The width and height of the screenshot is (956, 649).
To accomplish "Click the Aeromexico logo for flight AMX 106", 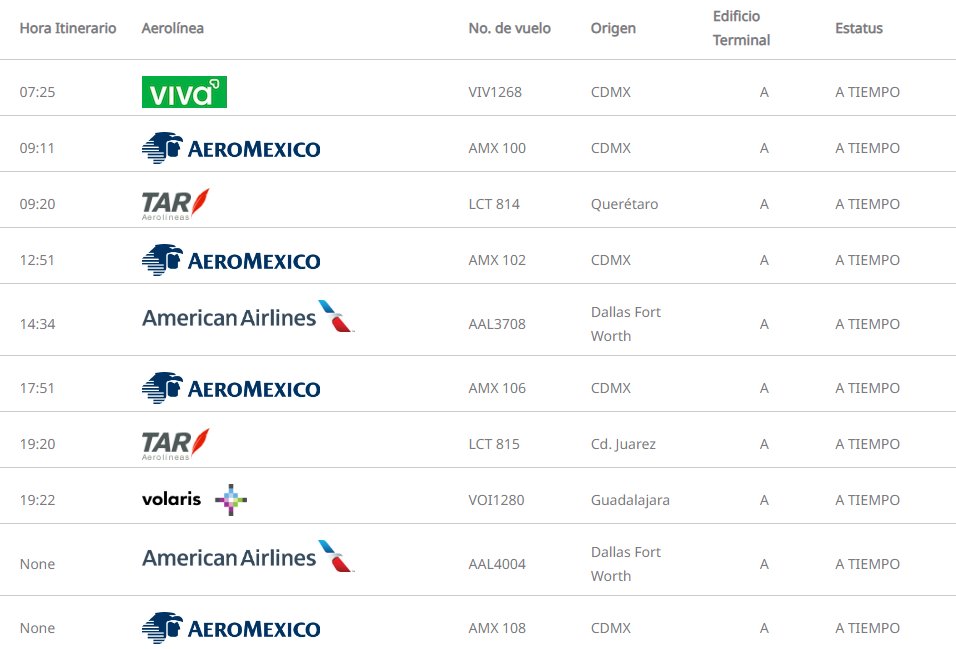I will tap(231, 388).
